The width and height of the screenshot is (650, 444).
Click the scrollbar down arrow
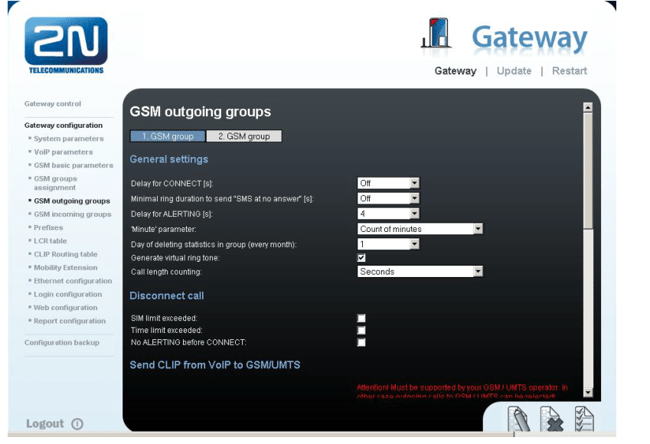(x=587, y=392)
